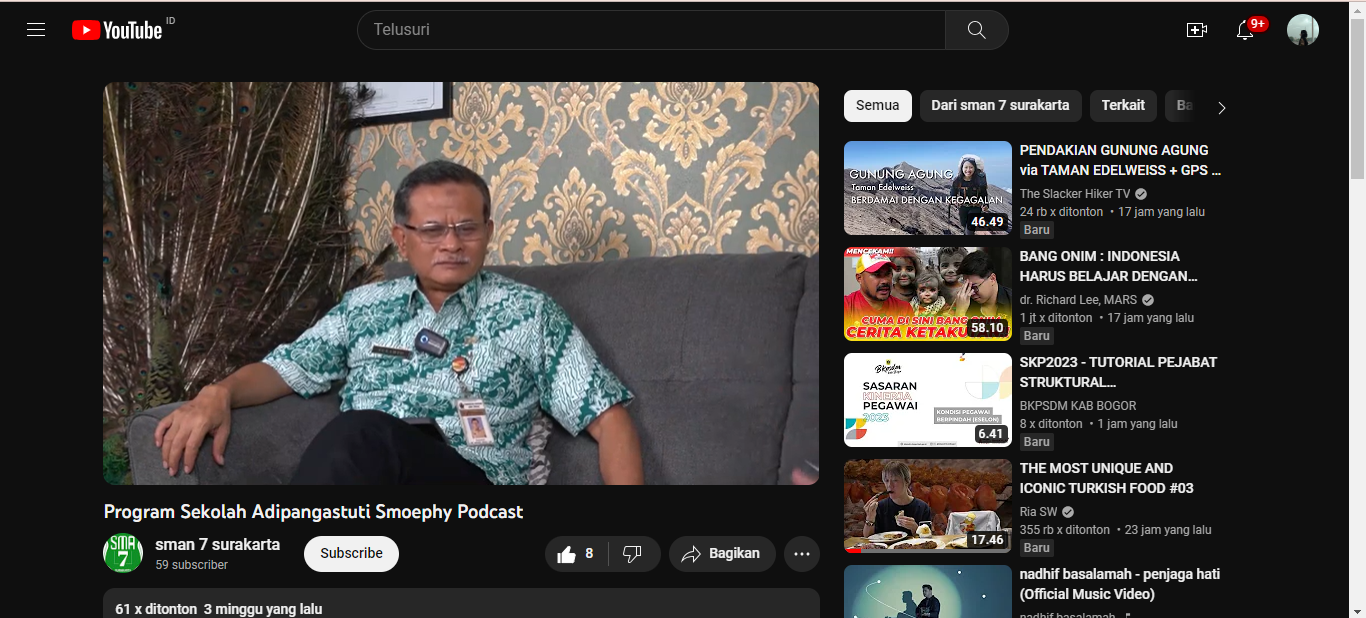Click the search magnifier button
This screenshot has width=1366, height=618.
pyautogui.click(x=977, y=30)
